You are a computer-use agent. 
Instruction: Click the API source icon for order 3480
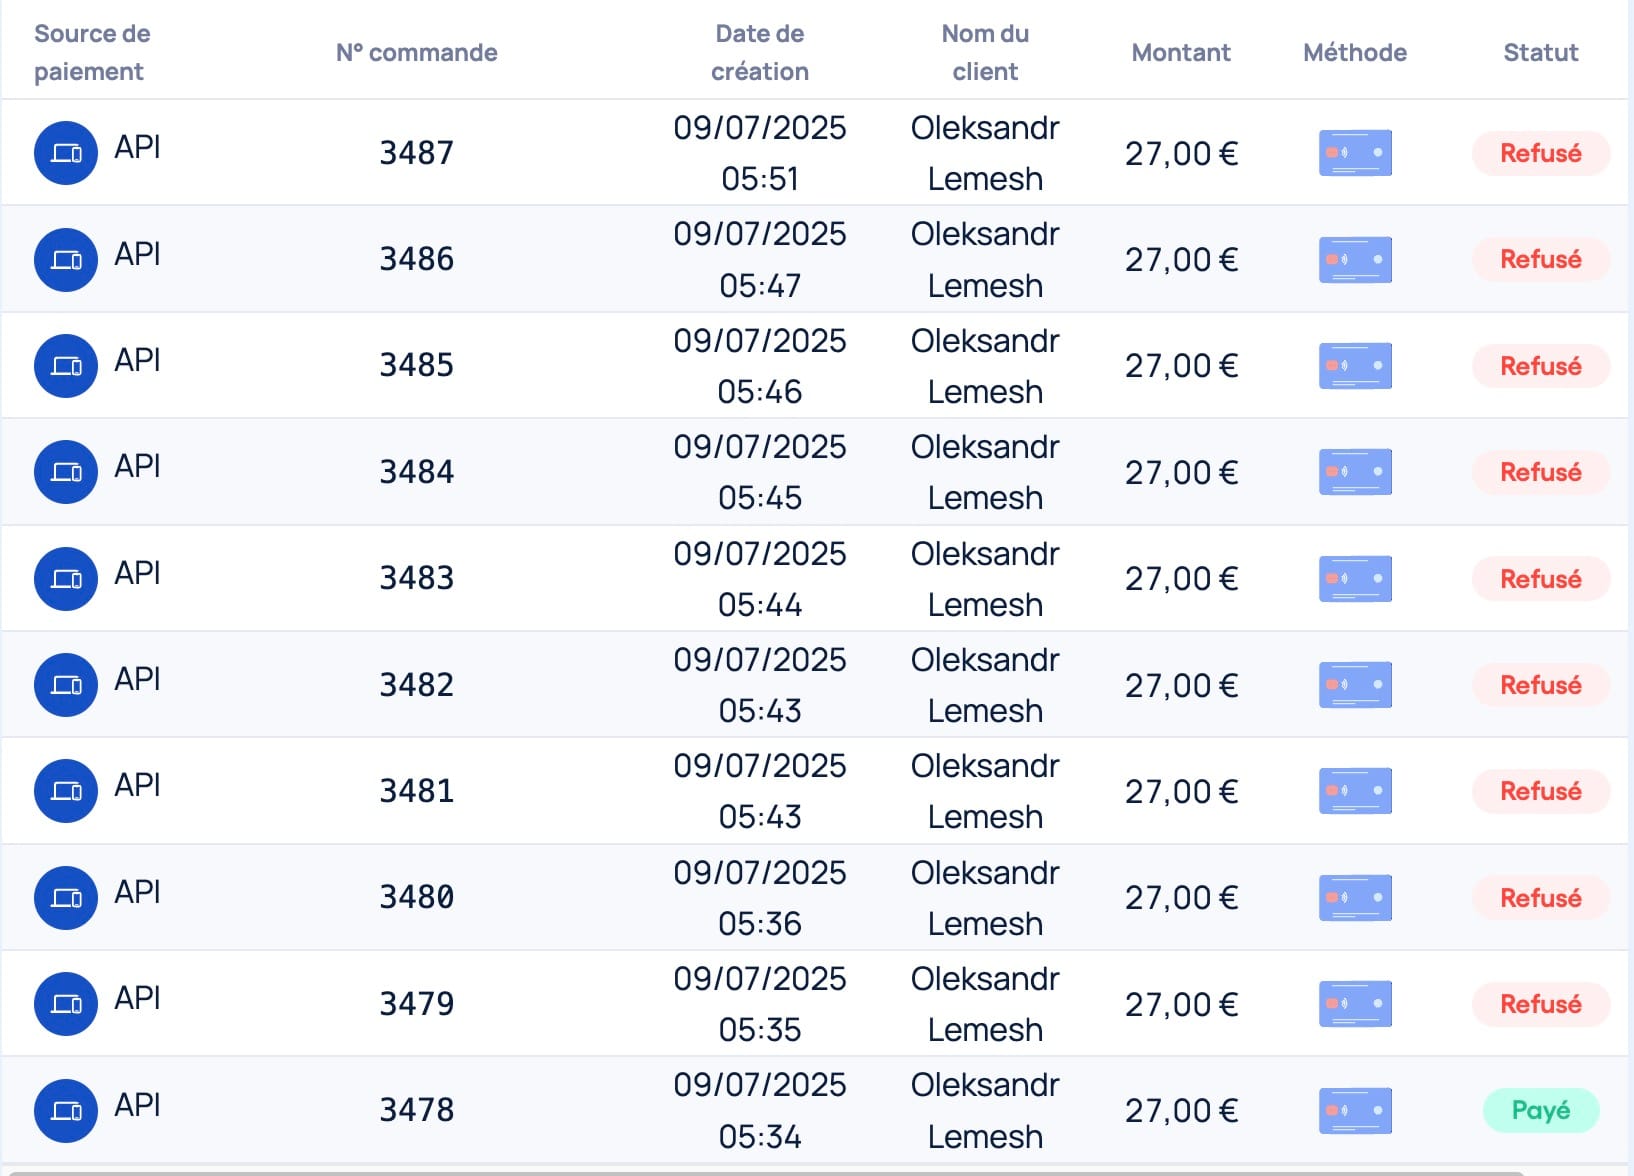[66, 898]
